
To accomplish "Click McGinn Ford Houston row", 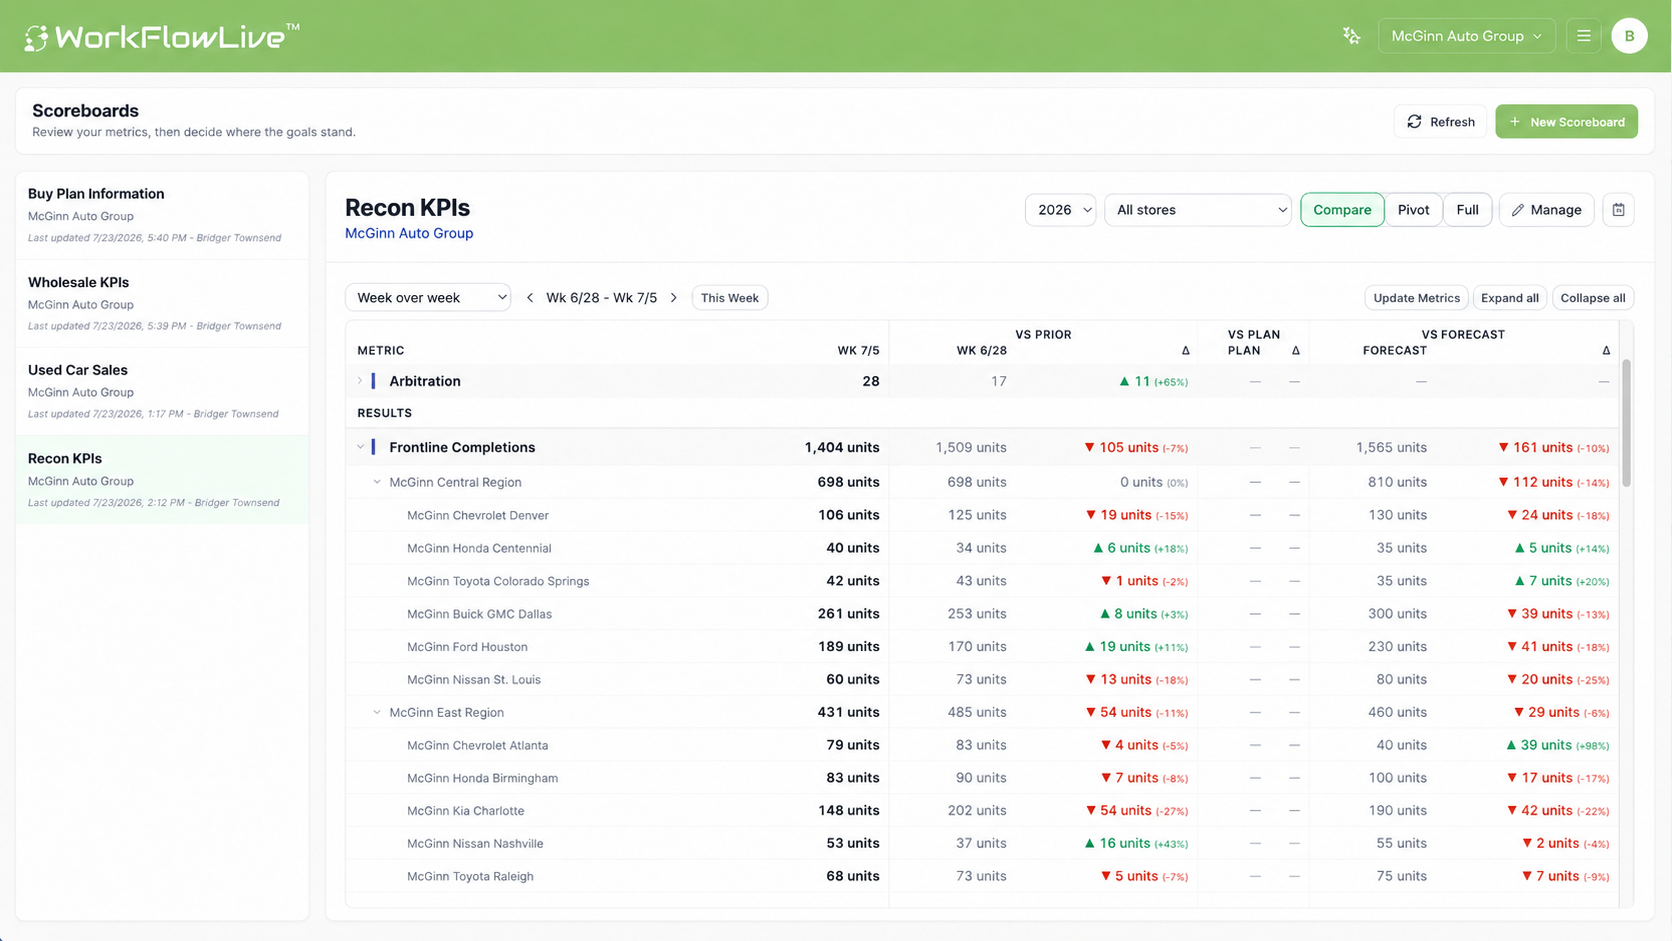I will 982,647.
